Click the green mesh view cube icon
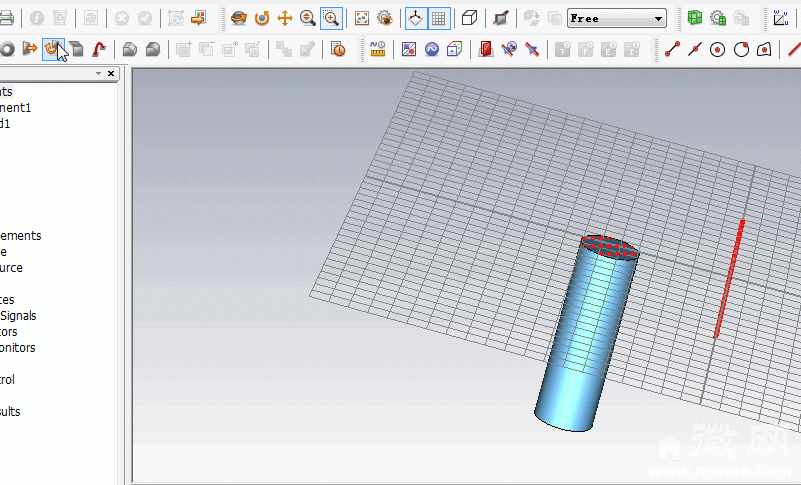The image size is (801, 485). [x=695, y=19]
